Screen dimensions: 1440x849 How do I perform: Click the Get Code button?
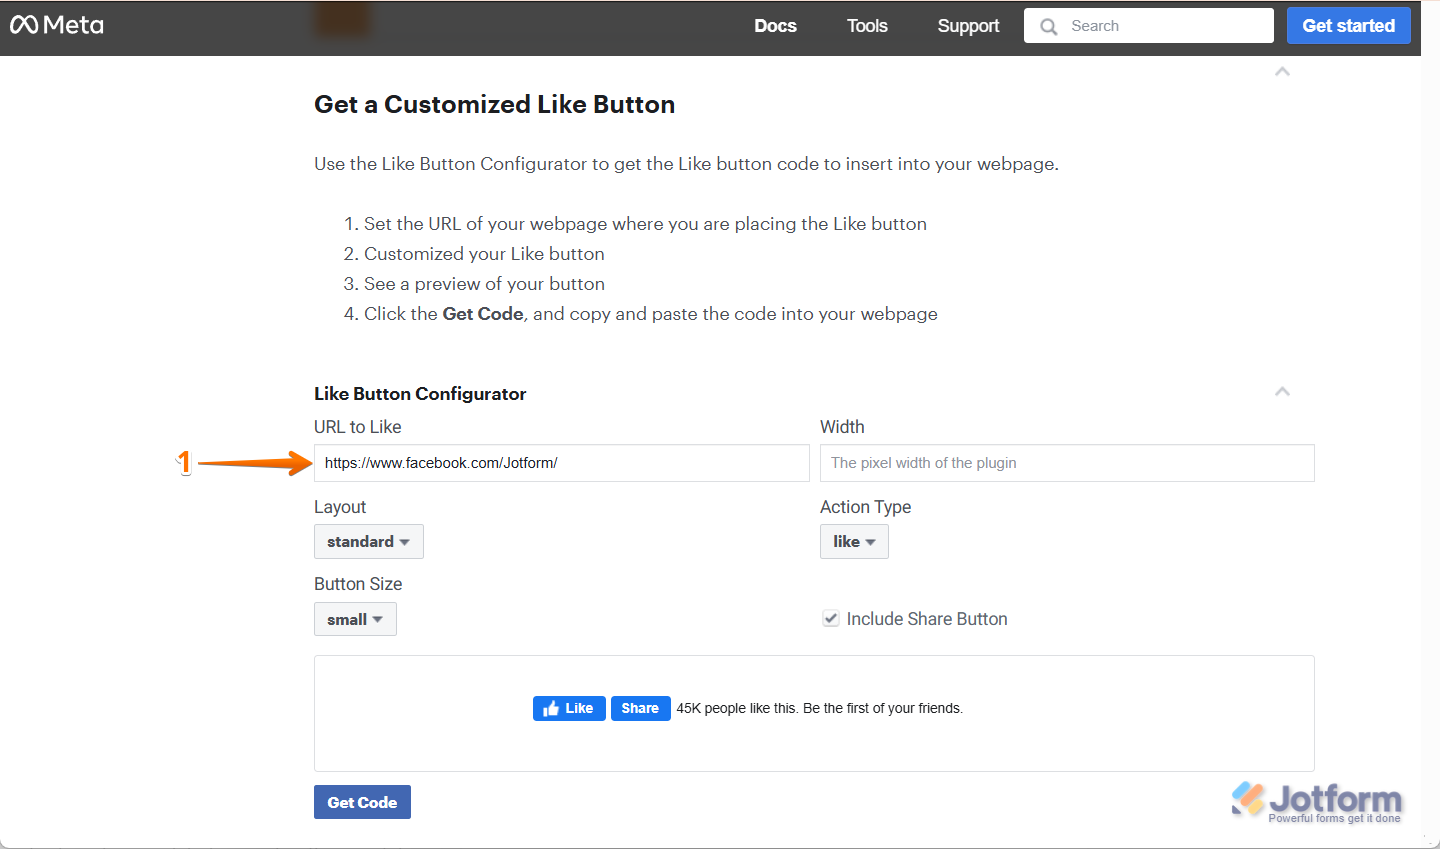(362, 802)
